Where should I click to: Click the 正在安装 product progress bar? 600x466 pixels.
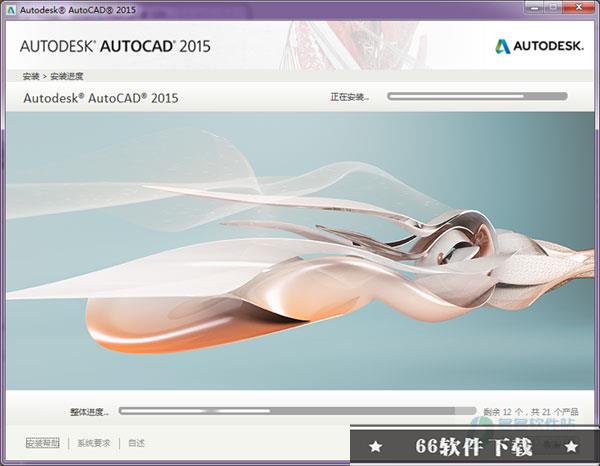pos(477,96)
